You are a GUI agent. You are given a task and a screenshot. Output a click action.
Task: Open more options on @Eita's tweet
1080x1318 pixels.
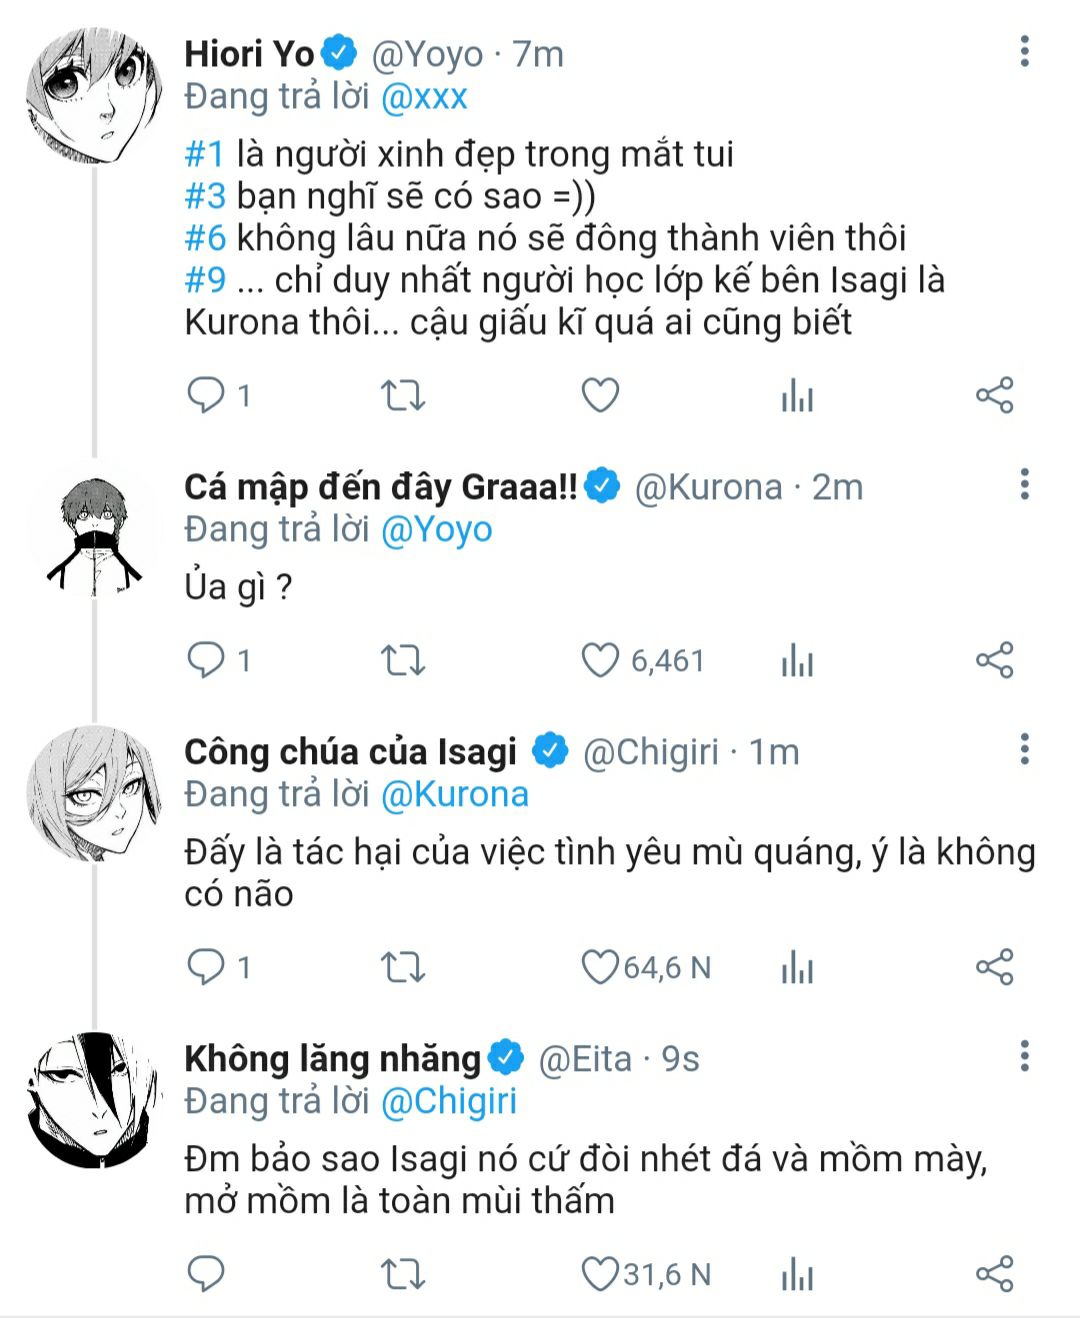point(1024,1056)
